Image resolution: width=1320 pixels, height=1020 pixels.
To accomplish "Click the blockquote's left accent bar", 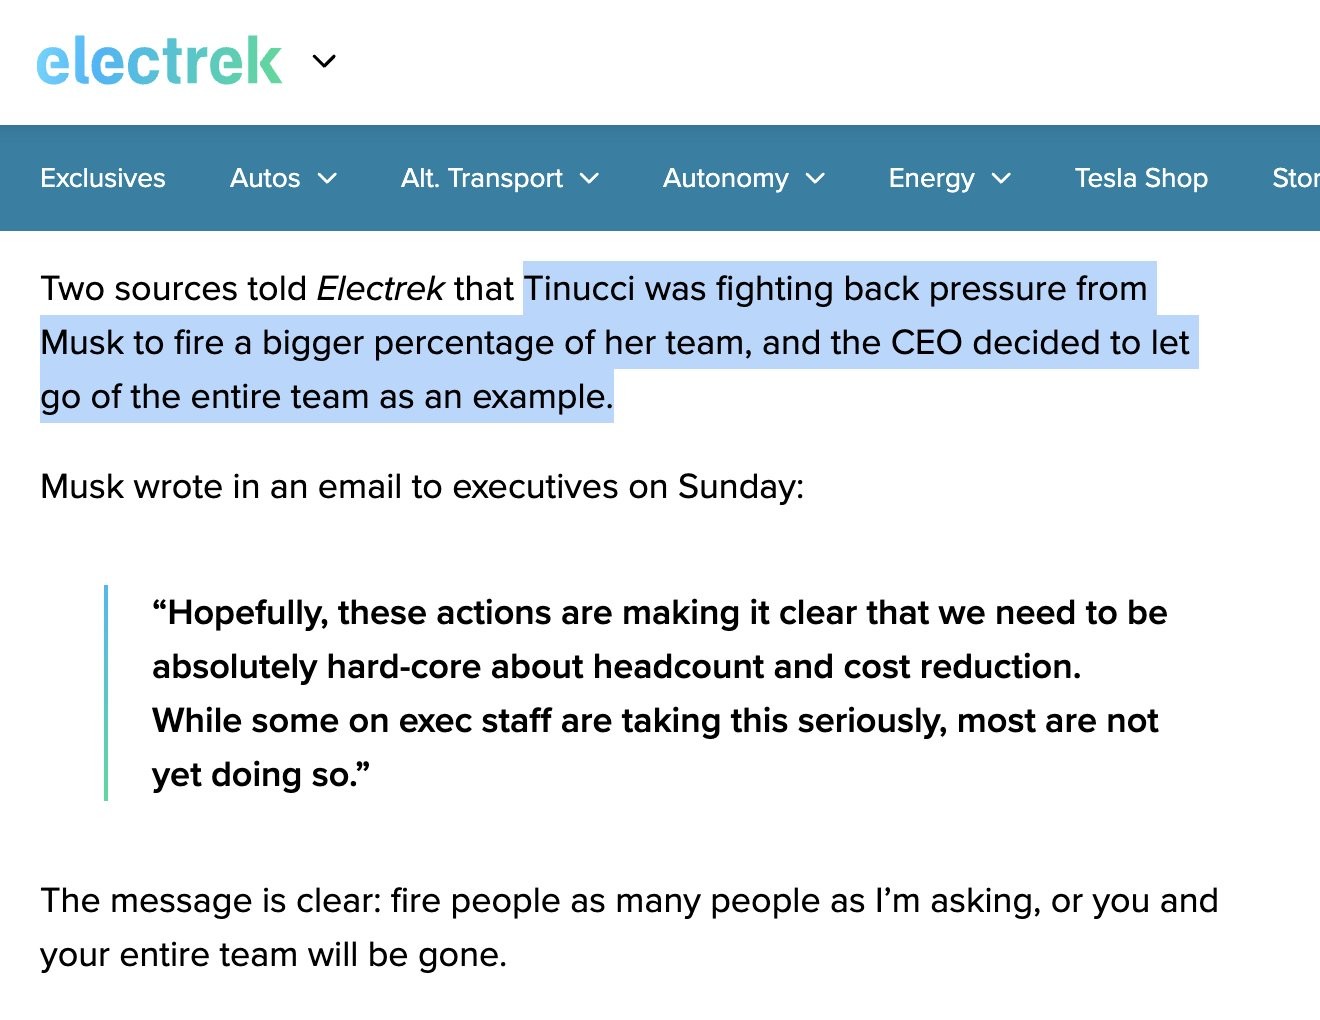I will (x=106, y=693).
